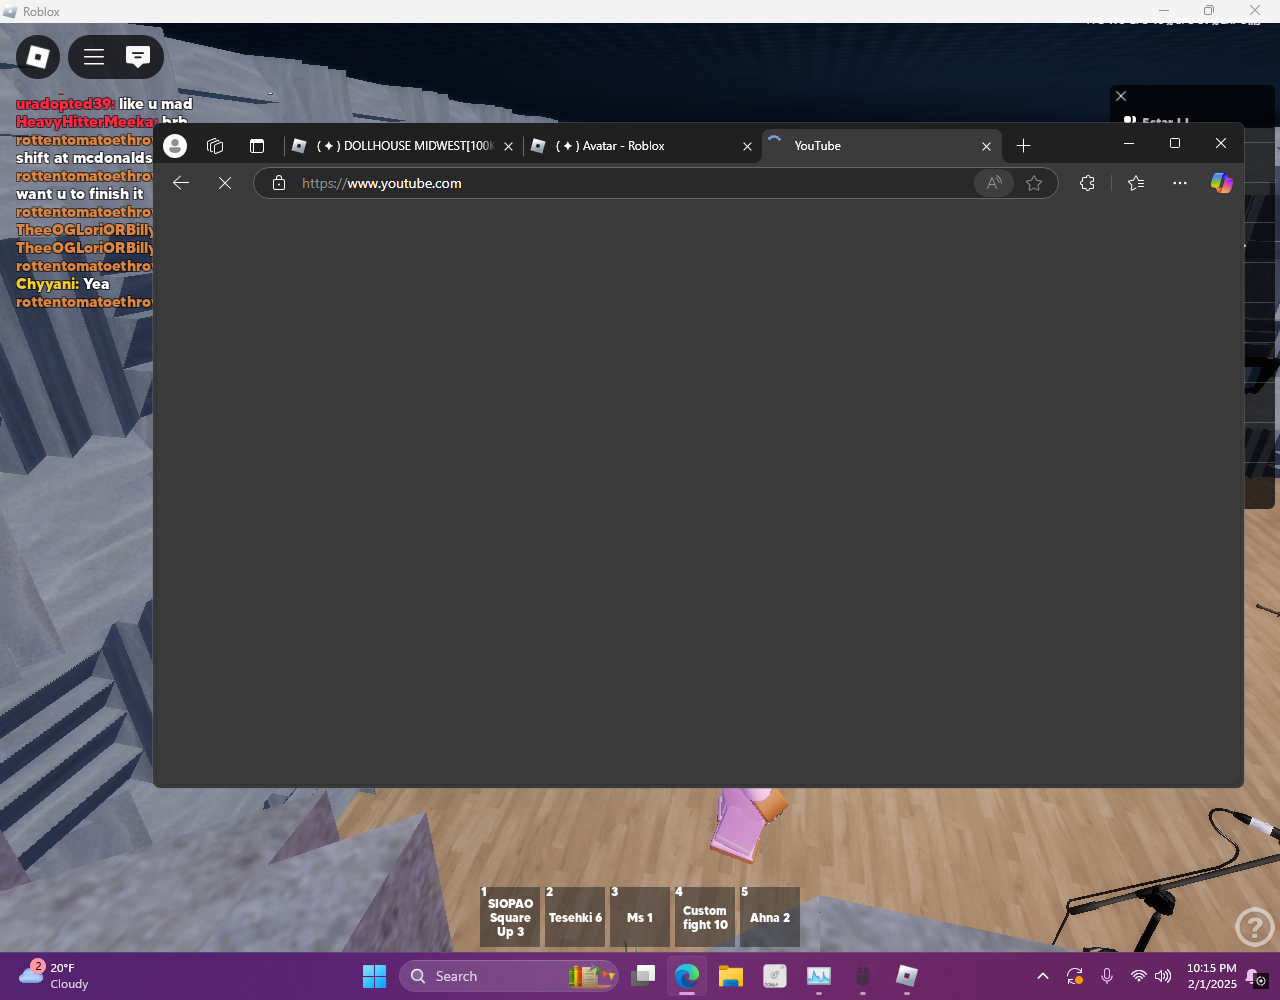Go back in Edge browser
This screenshot has width=1280, height=1000.
coord(181,183)
